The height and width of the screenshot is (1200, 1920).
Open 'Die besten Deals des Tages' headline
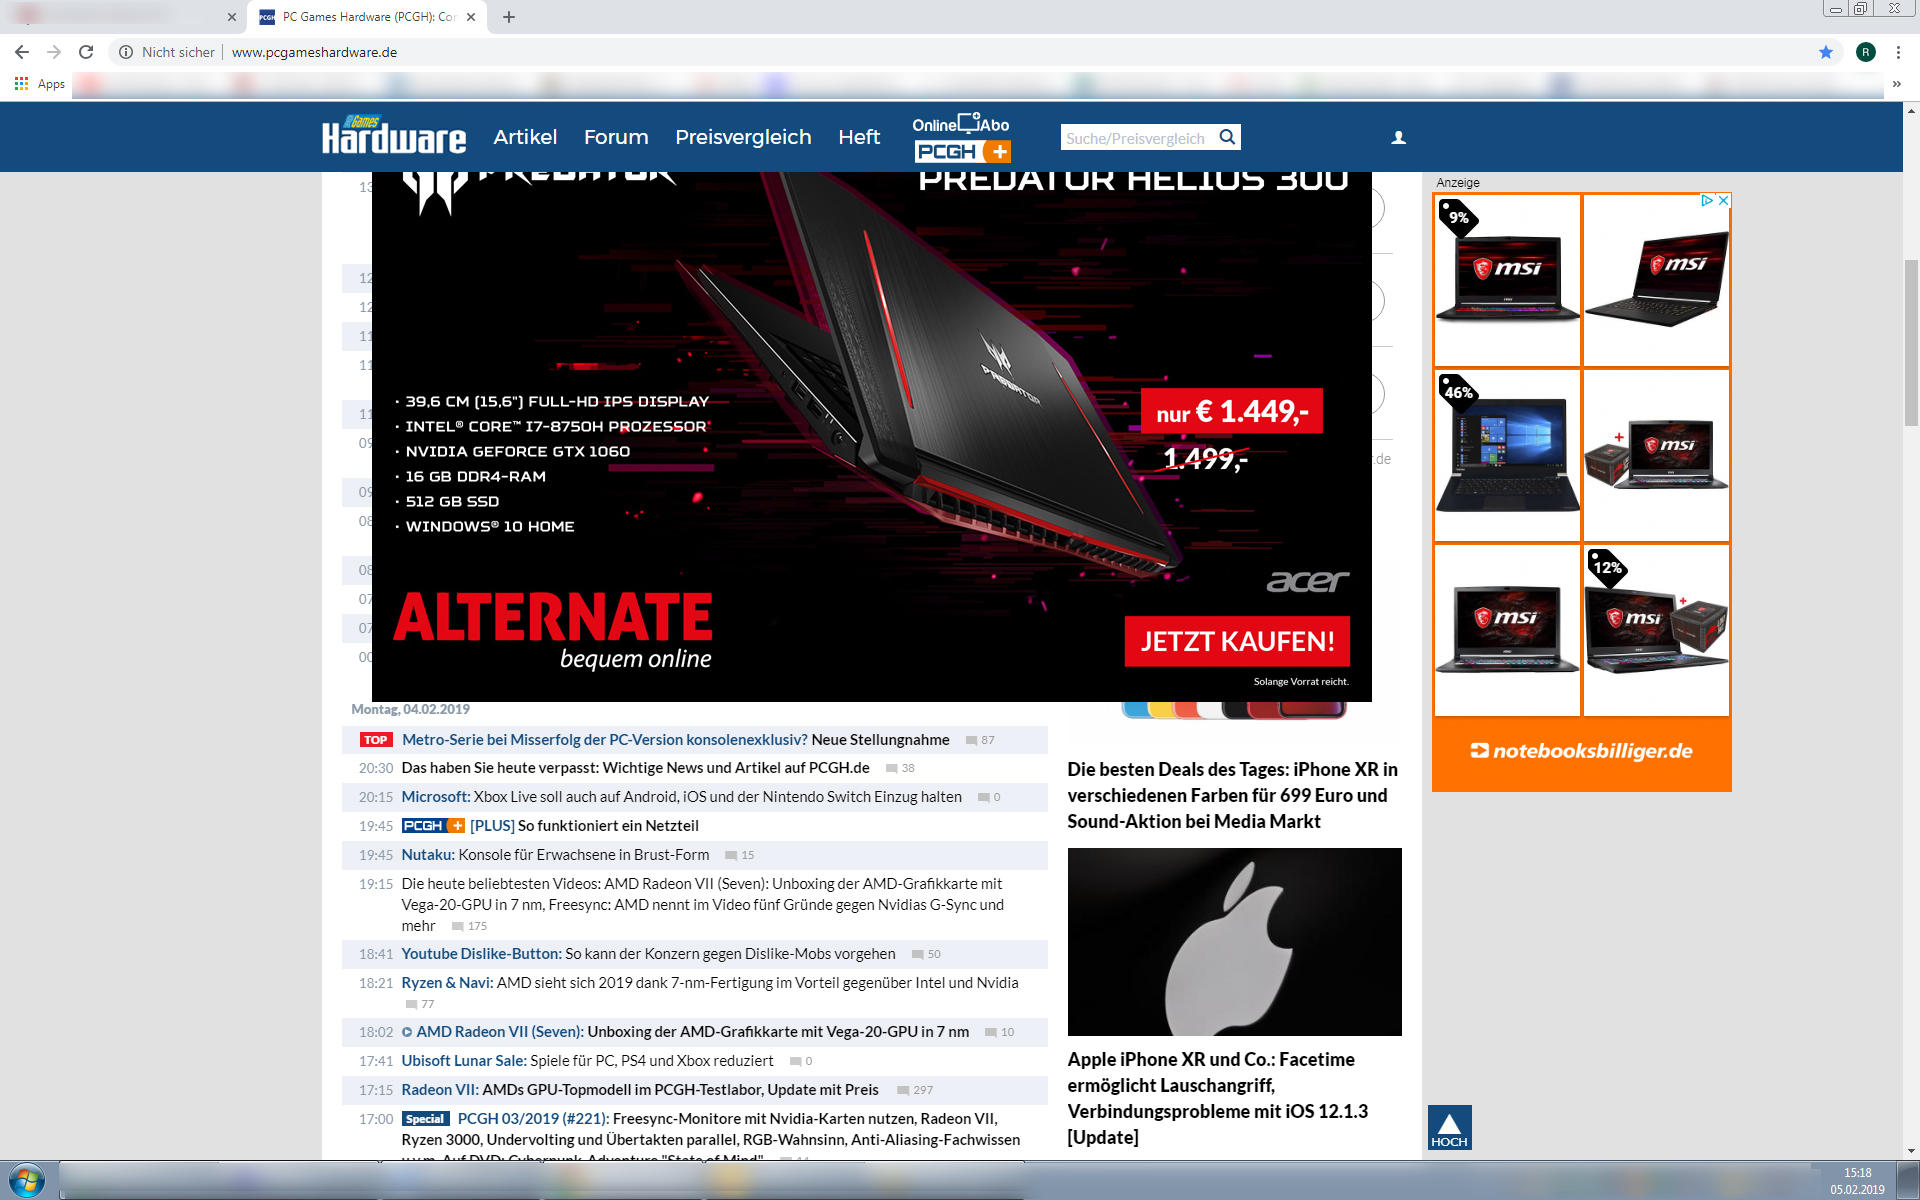(x=1232, y=795)
